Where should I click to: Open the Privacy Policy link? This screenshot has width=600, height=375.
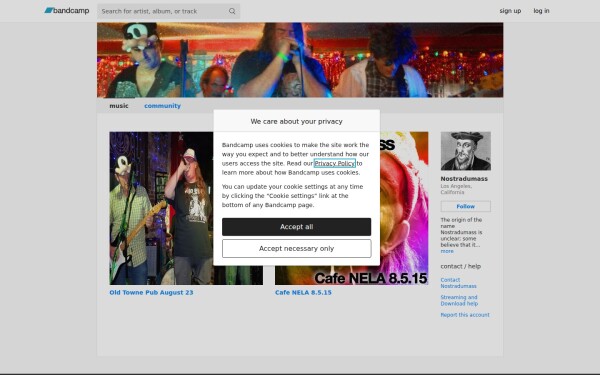pos(334,163)
